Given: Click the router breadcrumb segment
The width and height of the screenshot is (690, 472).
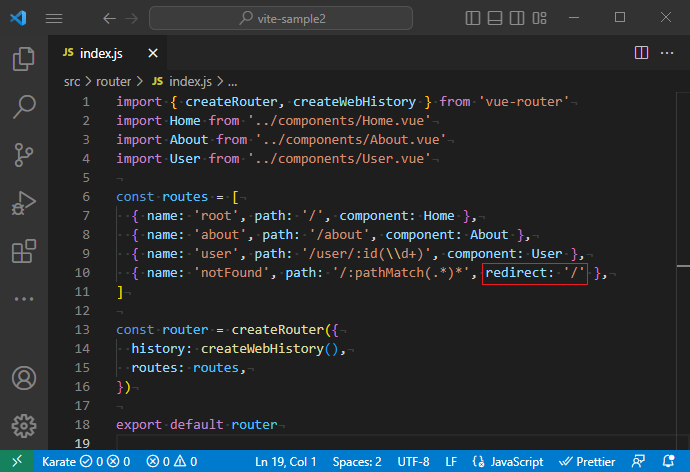Looking at the screenshot, I should click(114, 82).
